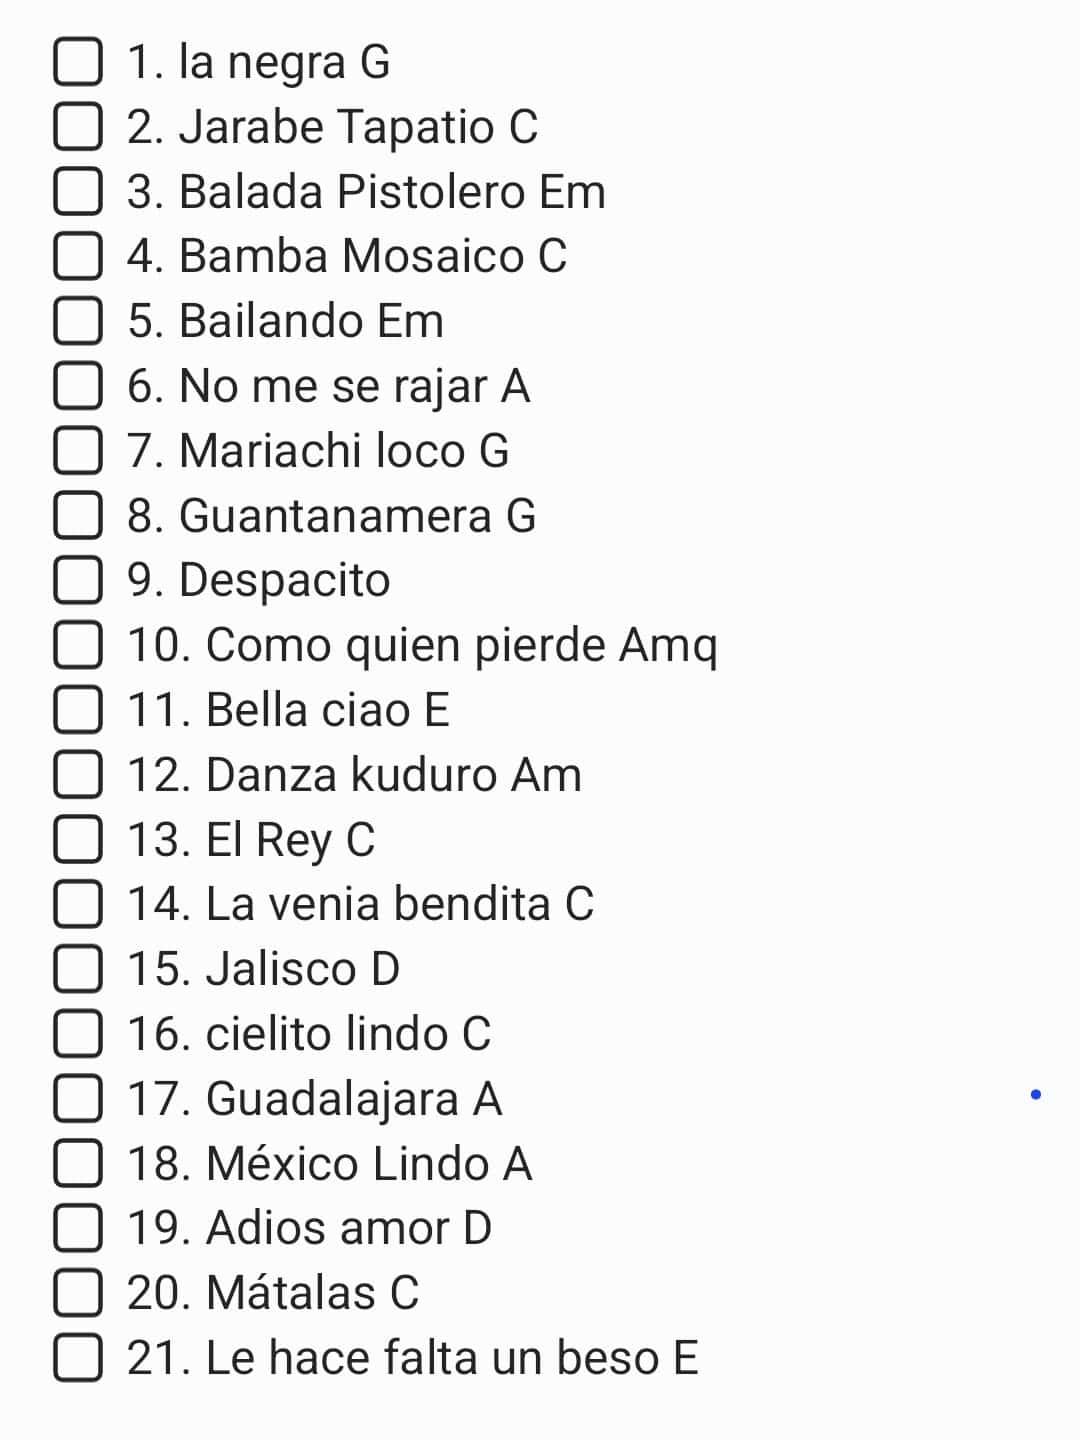Check off Jalisco D

[x=78, y=969]
